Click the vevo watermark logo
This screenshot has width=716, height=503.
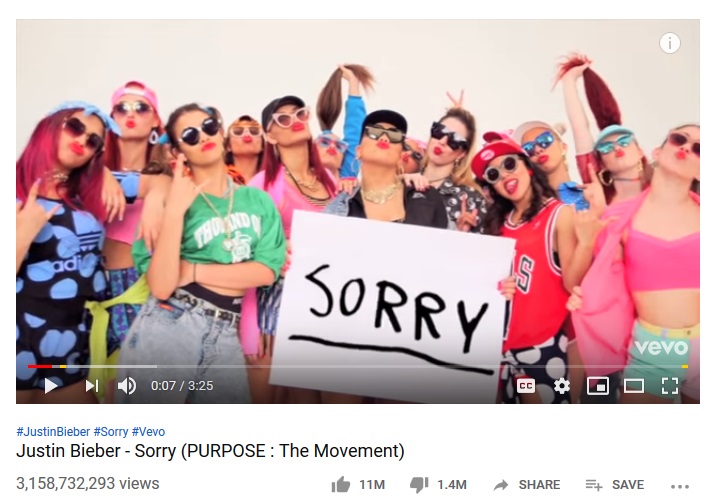(x=661, y=347)
